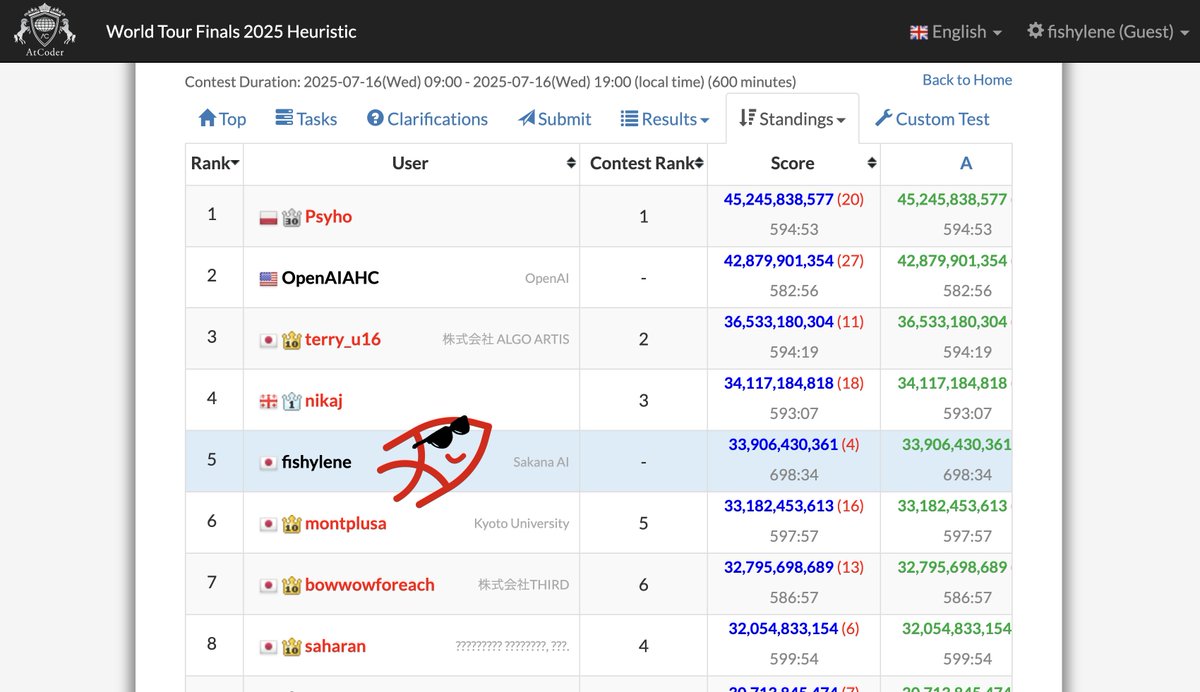Open Psyho's user profile
This screenshot has width=1200, height=692.
328,217
